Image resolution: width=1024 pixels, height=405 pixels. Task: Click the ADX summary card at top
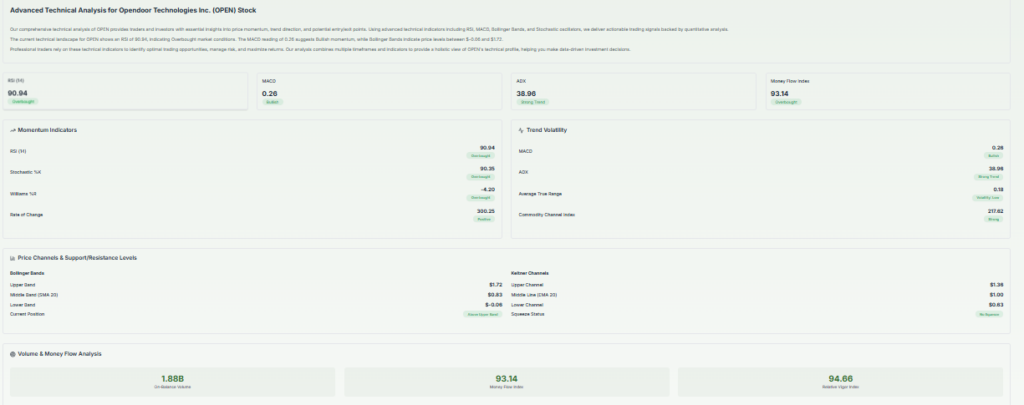tap(633, 91)
